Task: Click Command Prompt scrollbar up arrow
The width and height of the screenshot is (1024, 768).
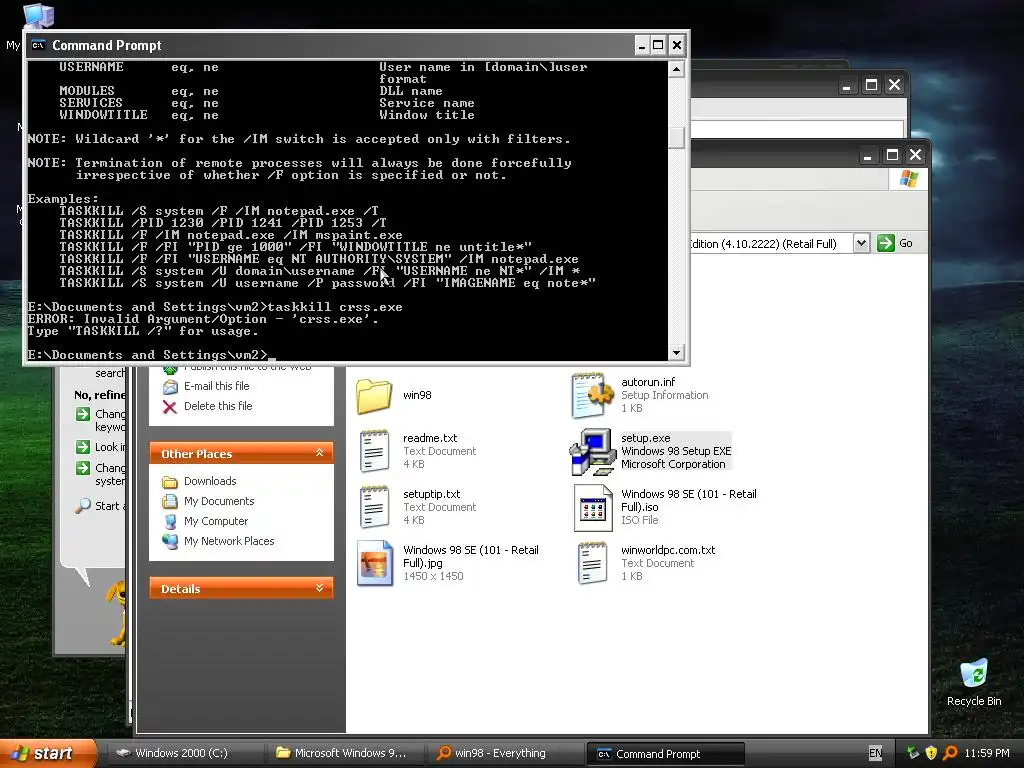Action: coord(677,69)
